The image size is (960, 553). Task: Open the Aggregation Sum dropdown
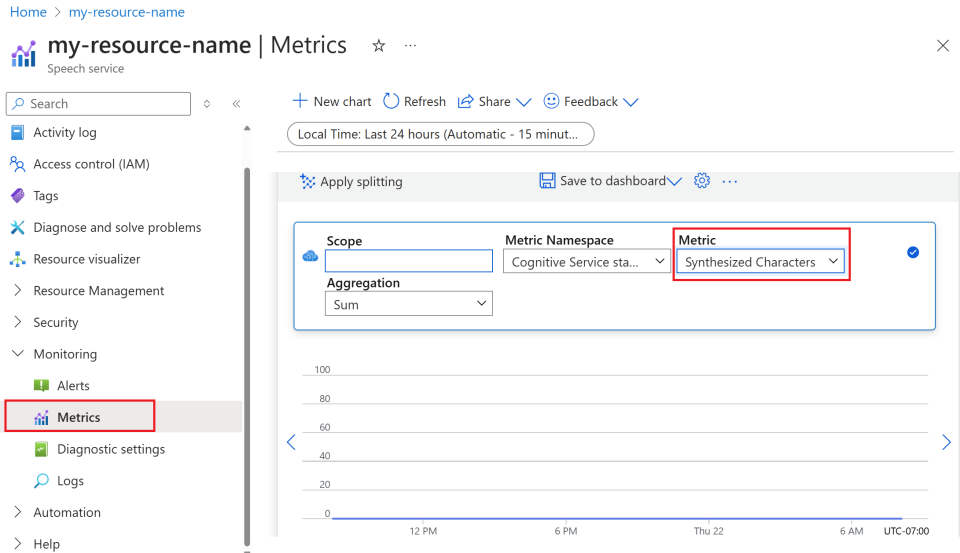[x=409, y=304]
